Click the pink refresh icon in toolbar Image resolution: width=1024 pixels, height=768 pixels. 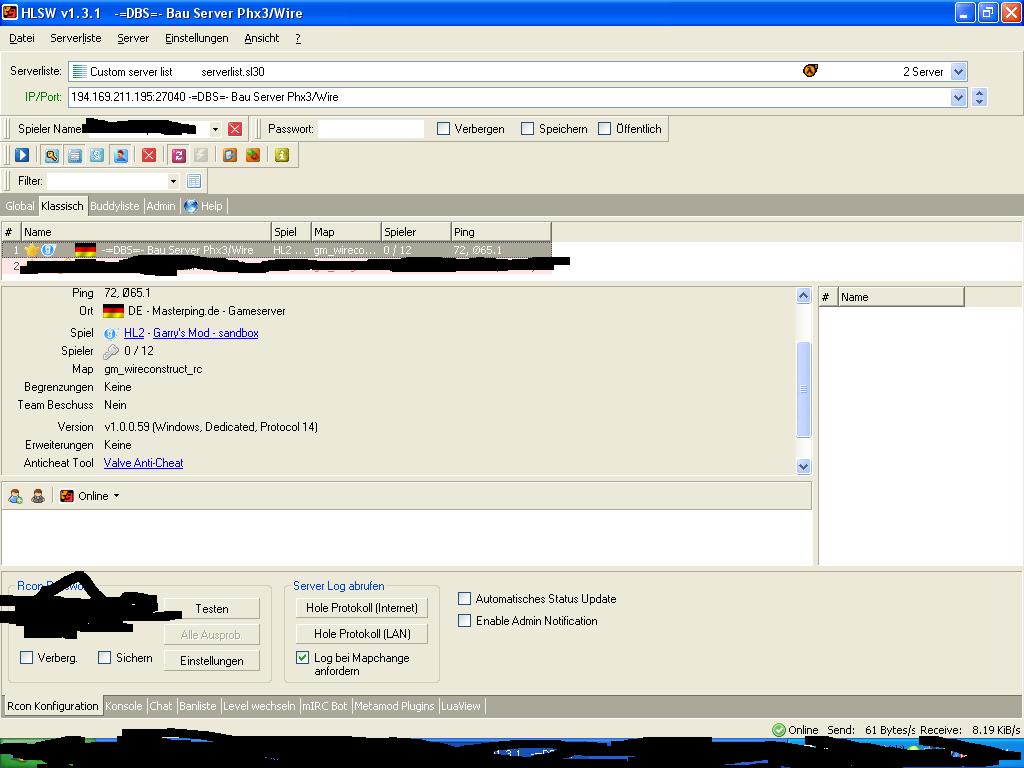[179, 155]
